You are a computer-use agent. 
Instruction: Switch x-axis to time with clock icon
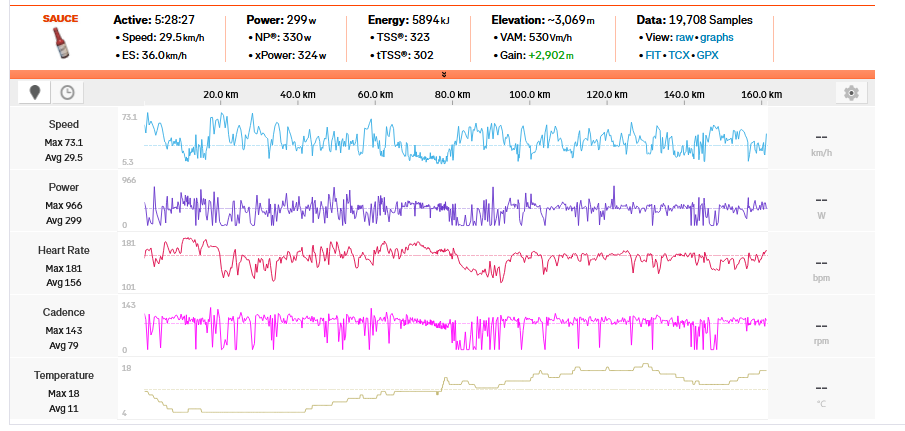pos(68,92)
